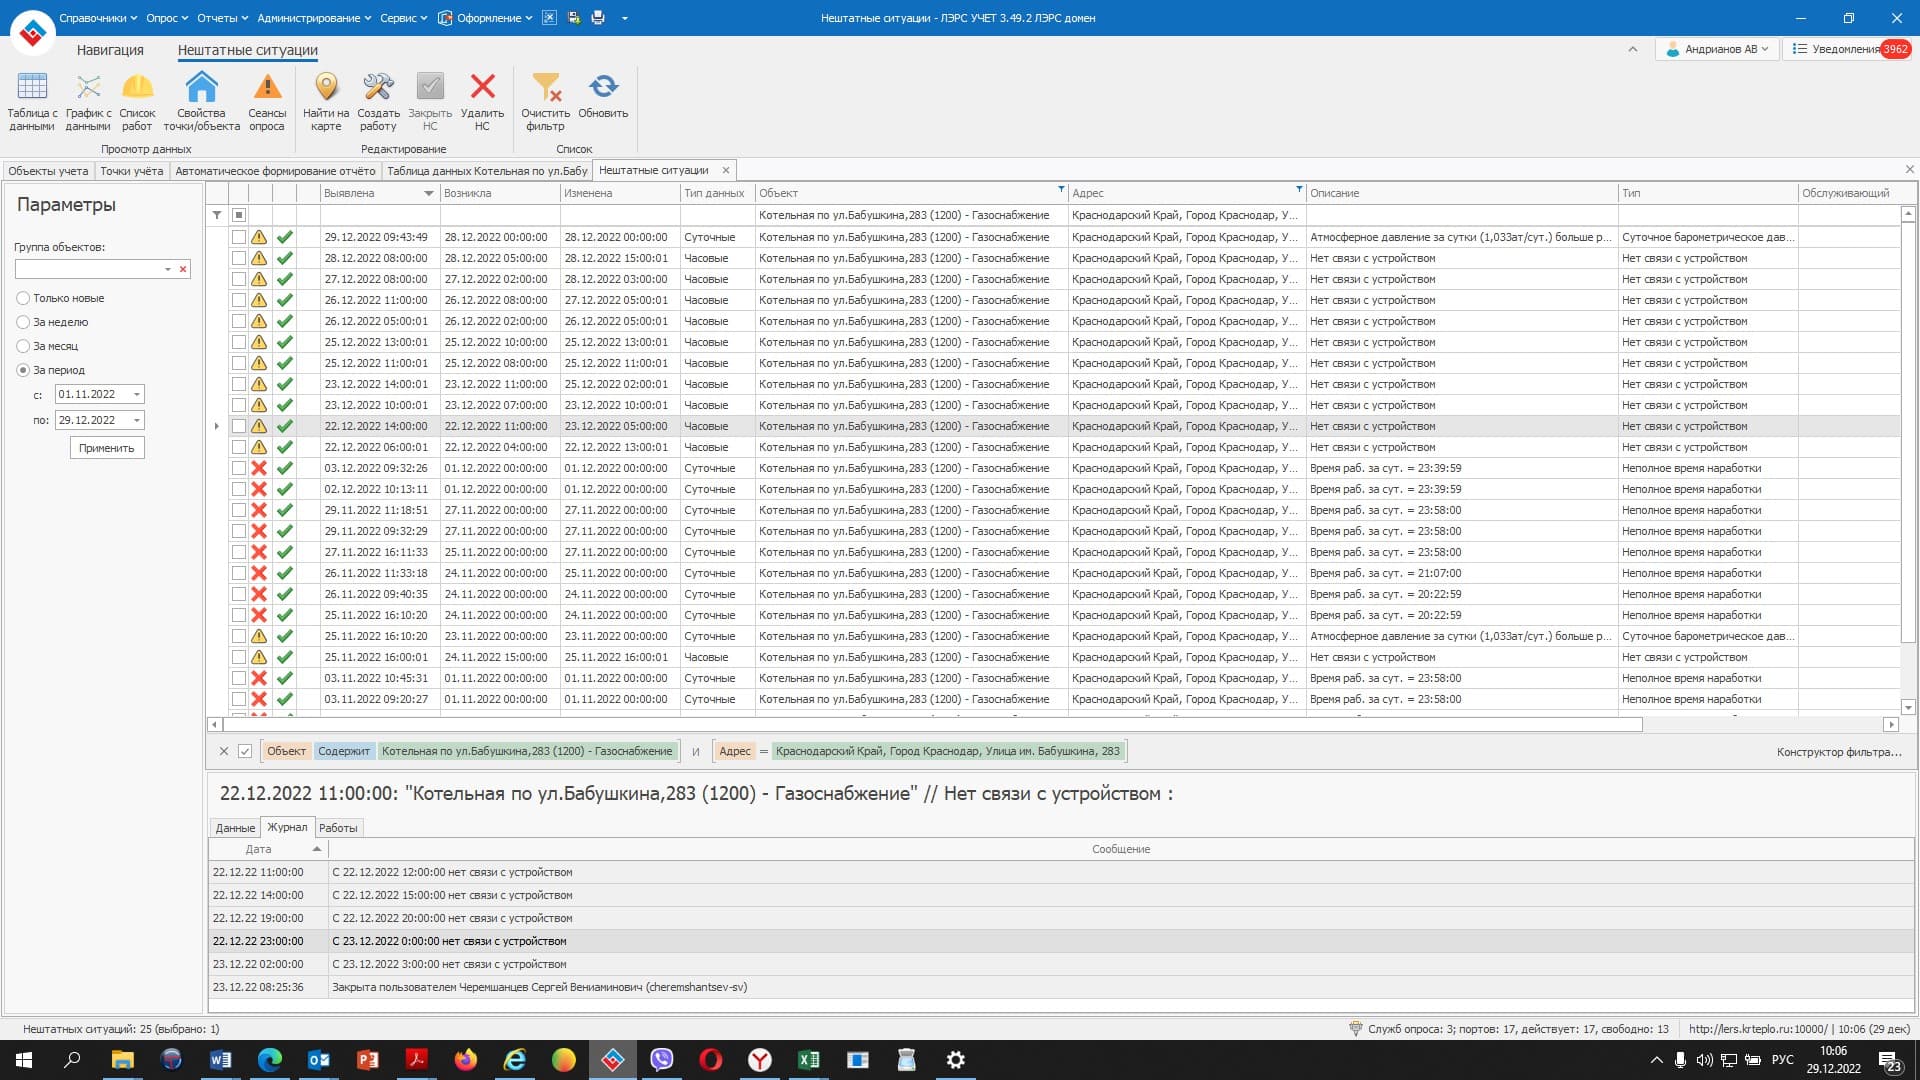The image size is (1920, 1080).
Task: Open Excel from the taskbar
Action: click(809, 1060)
